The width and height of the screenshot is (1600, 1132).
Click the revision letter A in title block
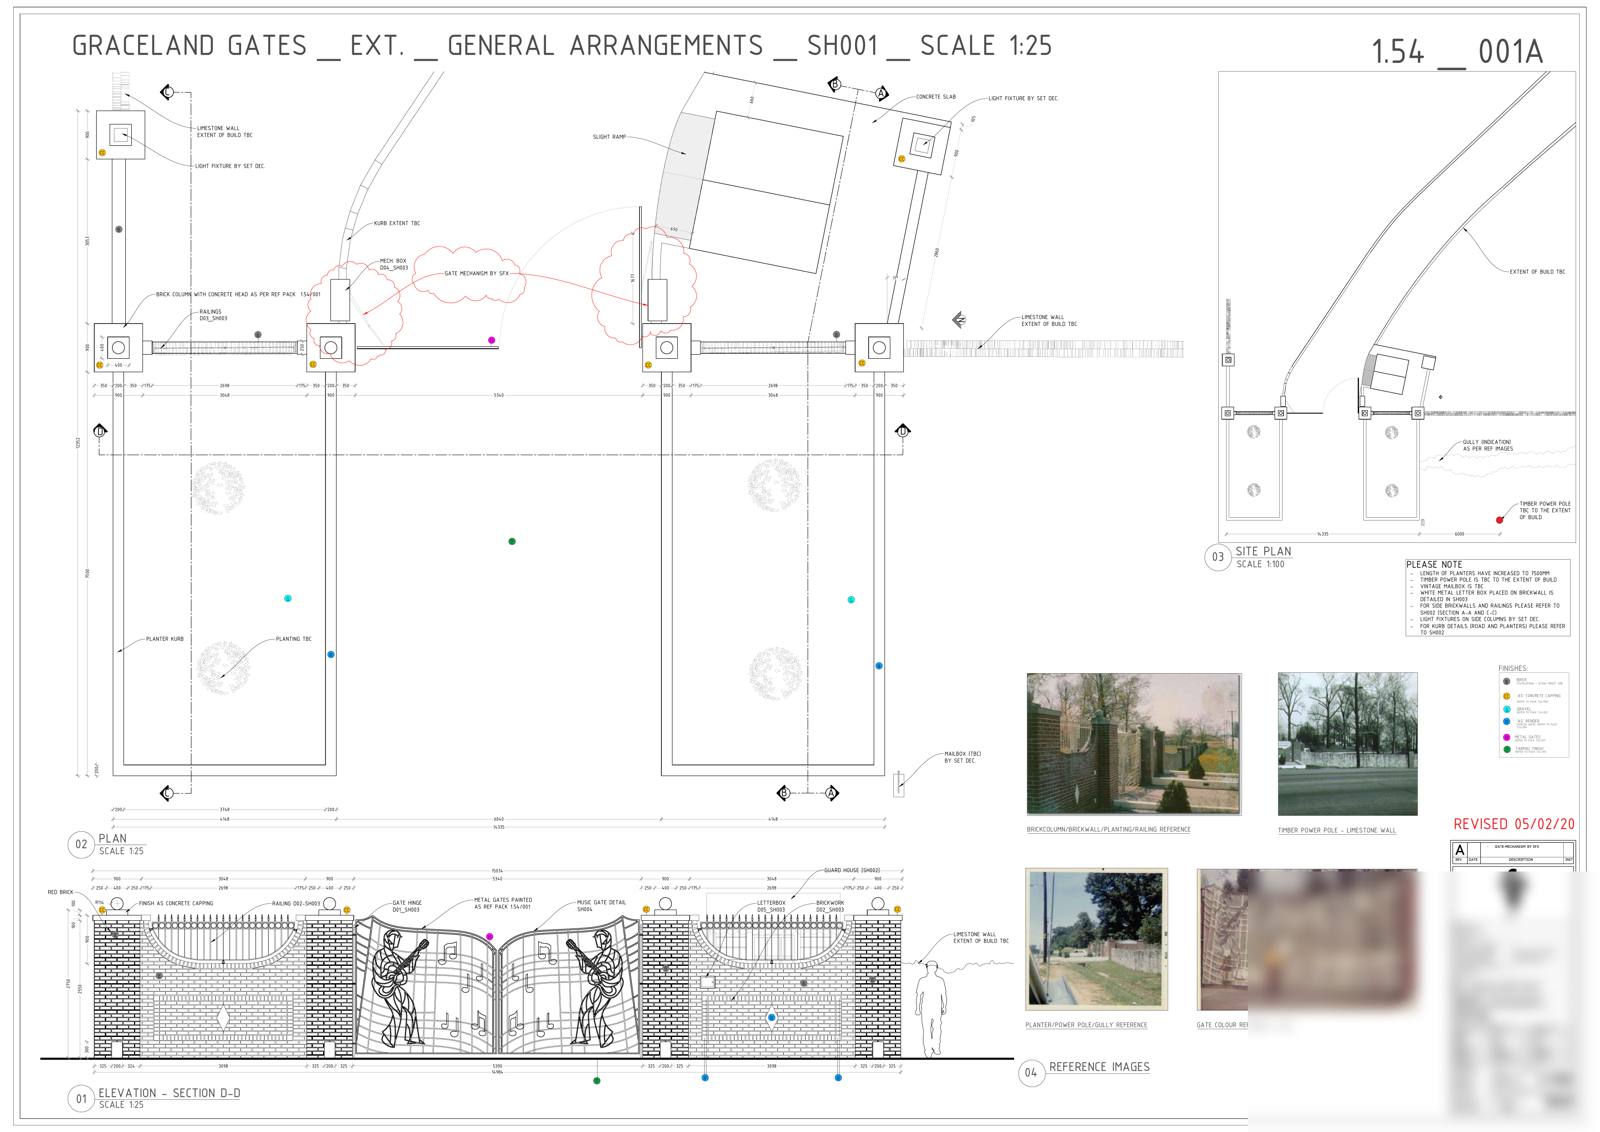(x=1459, y=850)
